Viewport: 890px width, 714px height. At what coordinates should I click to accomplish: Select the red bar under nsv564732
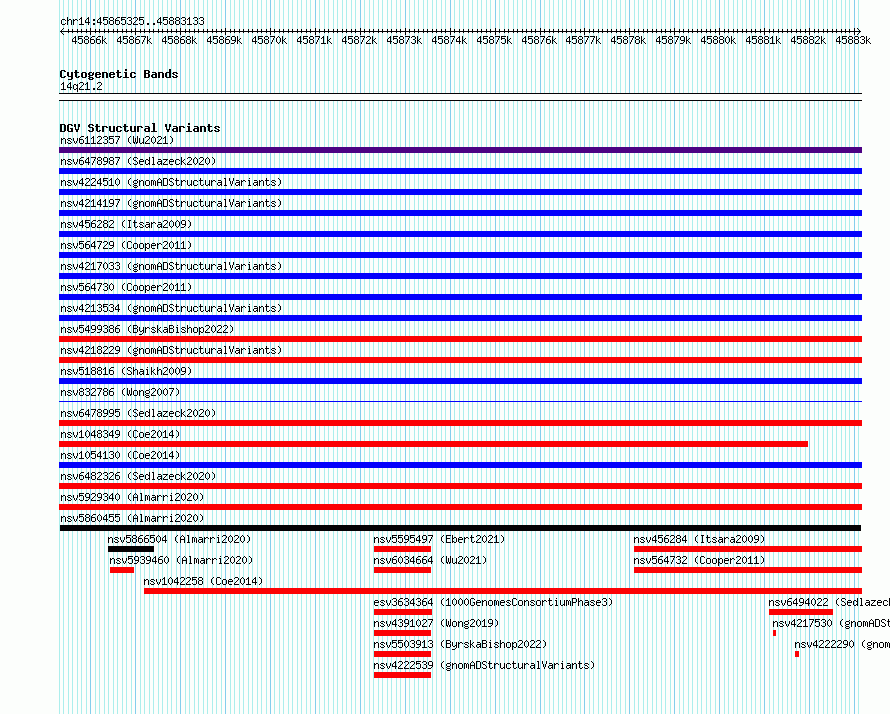(748, 570)
